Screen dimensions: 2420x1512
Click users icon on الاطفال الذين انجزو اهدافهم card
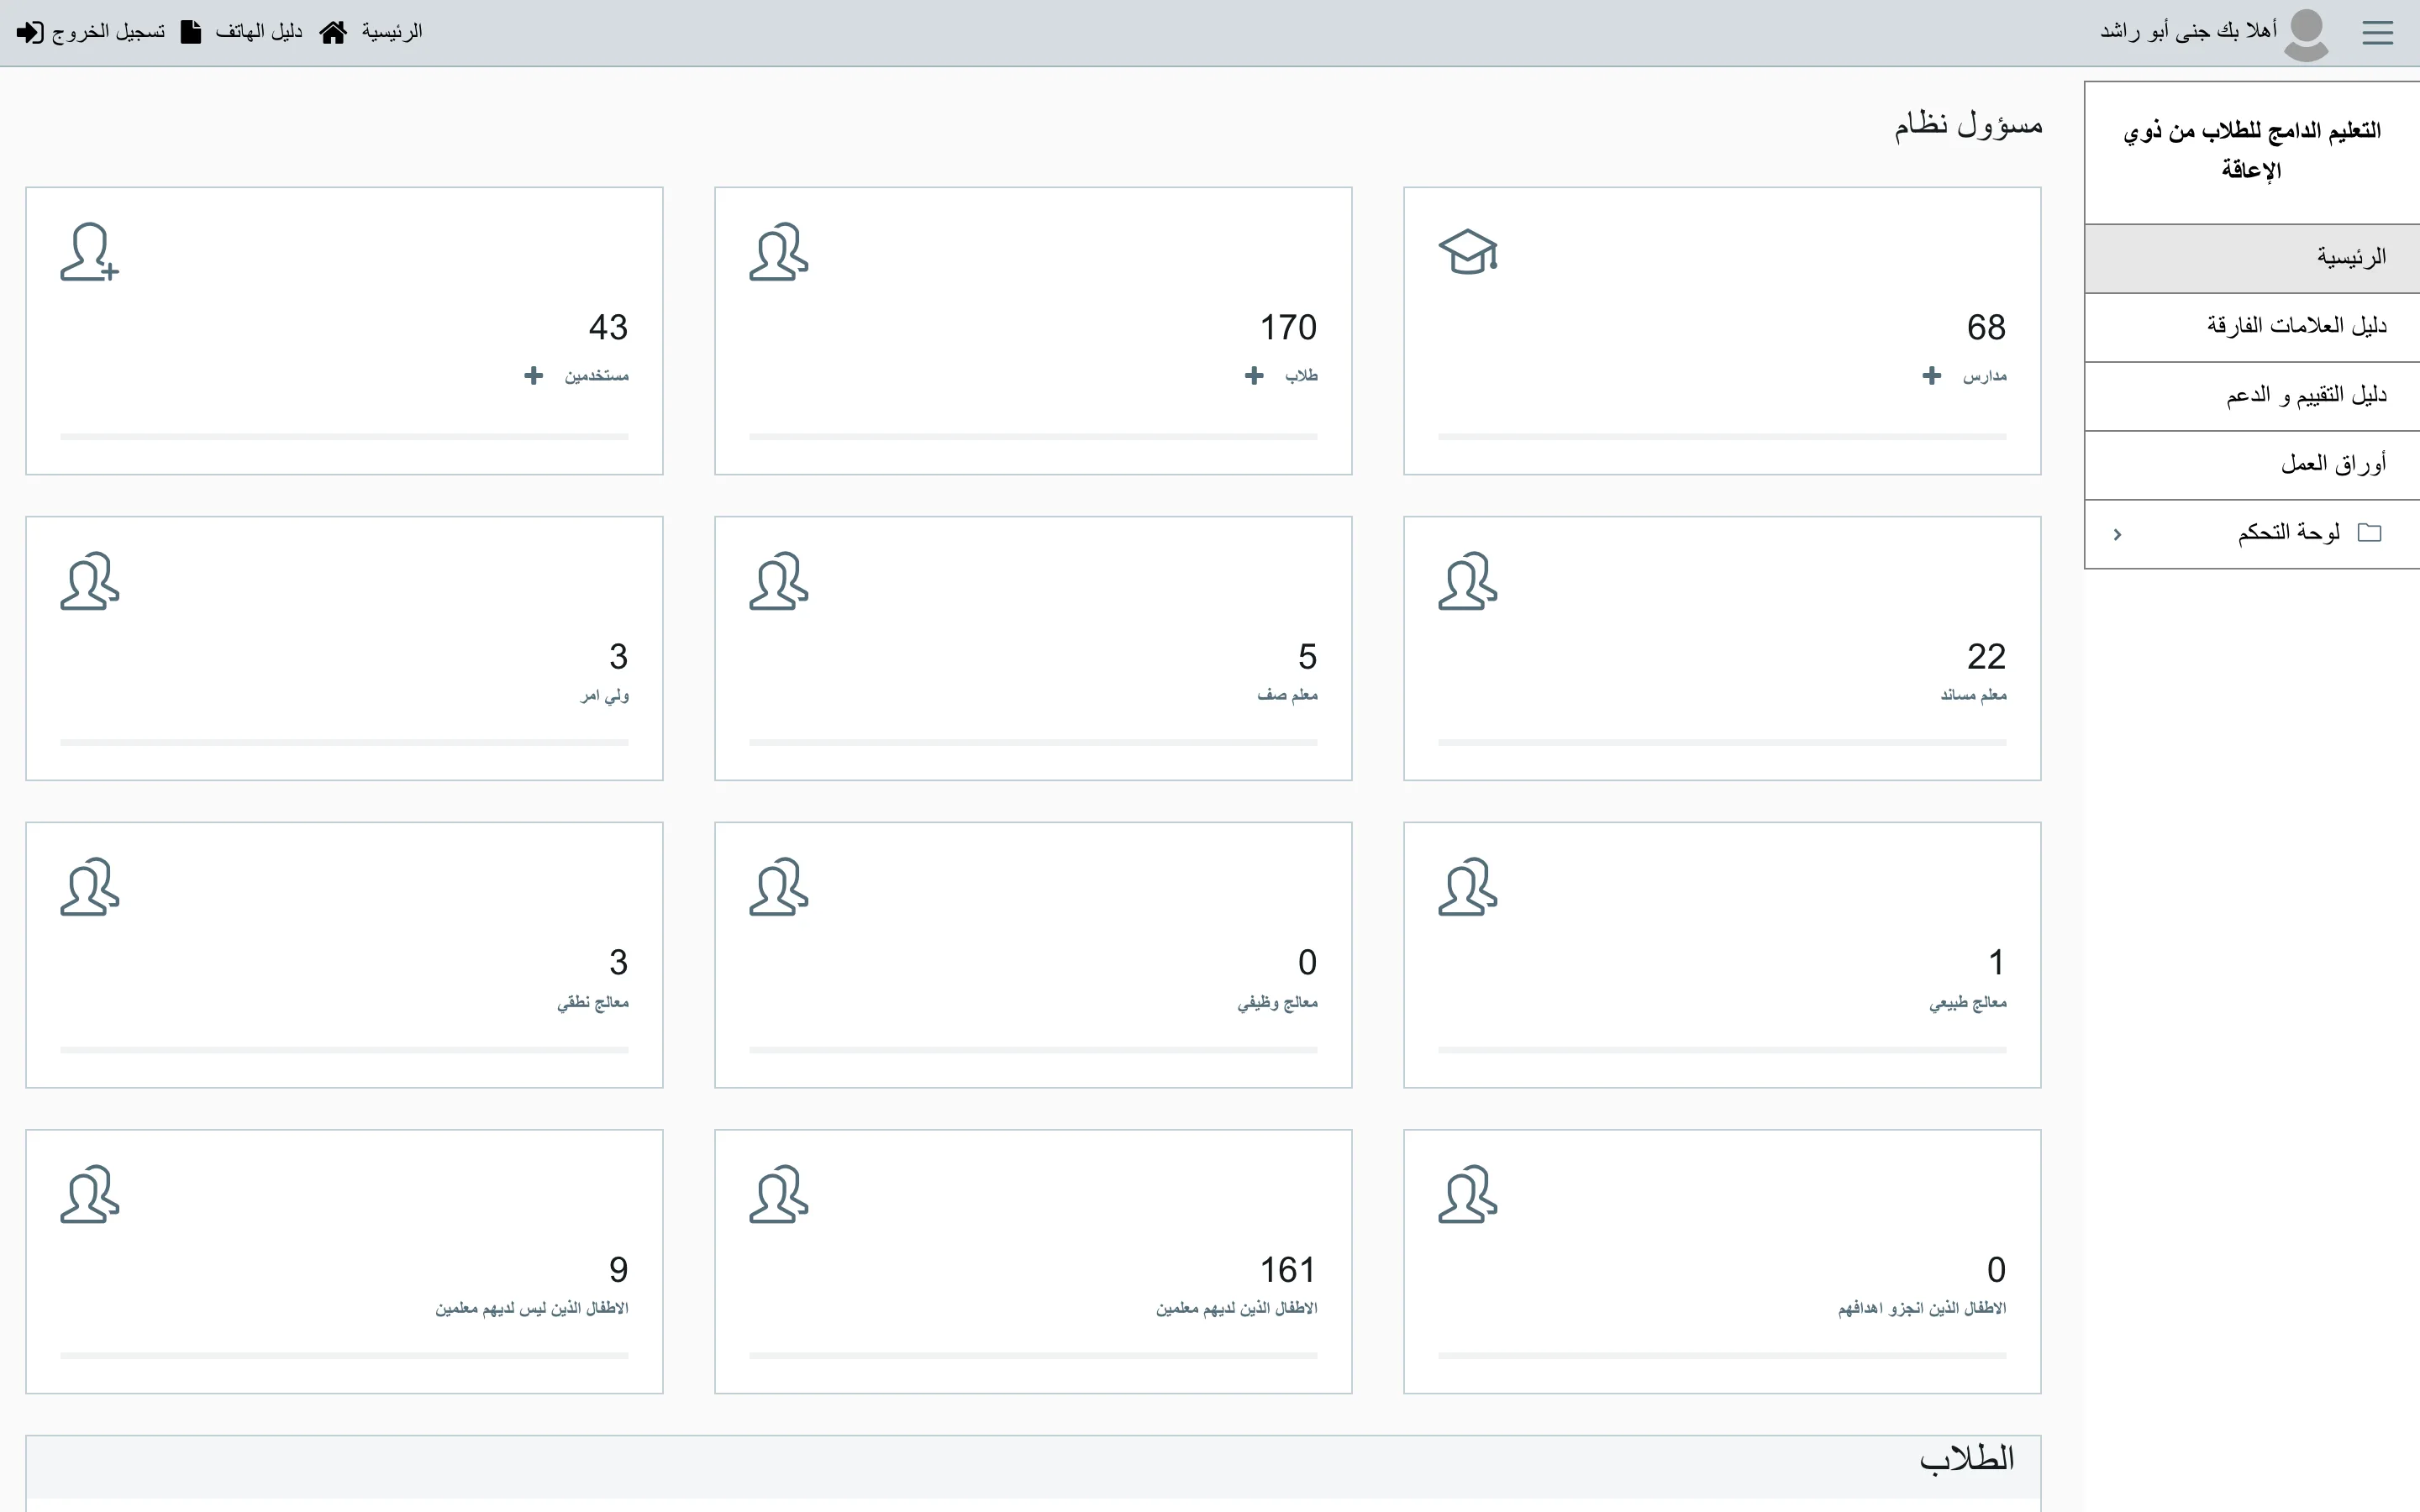(x=1468, y=1194)
